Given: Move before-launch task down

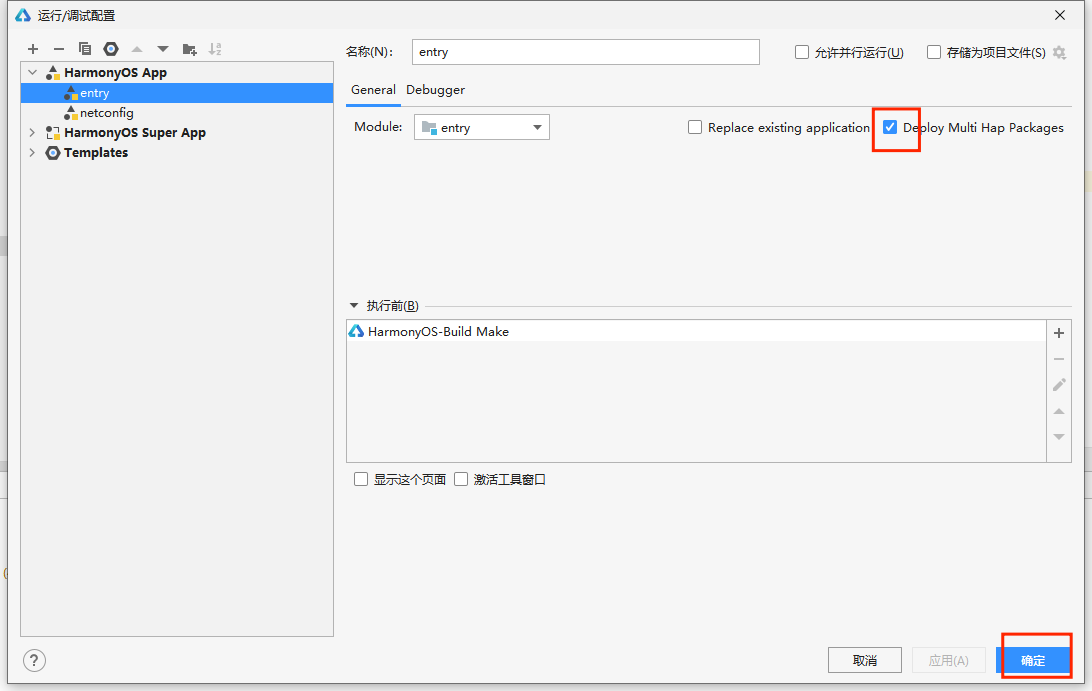Looking at the screenshot, I should click(1059, 437).
